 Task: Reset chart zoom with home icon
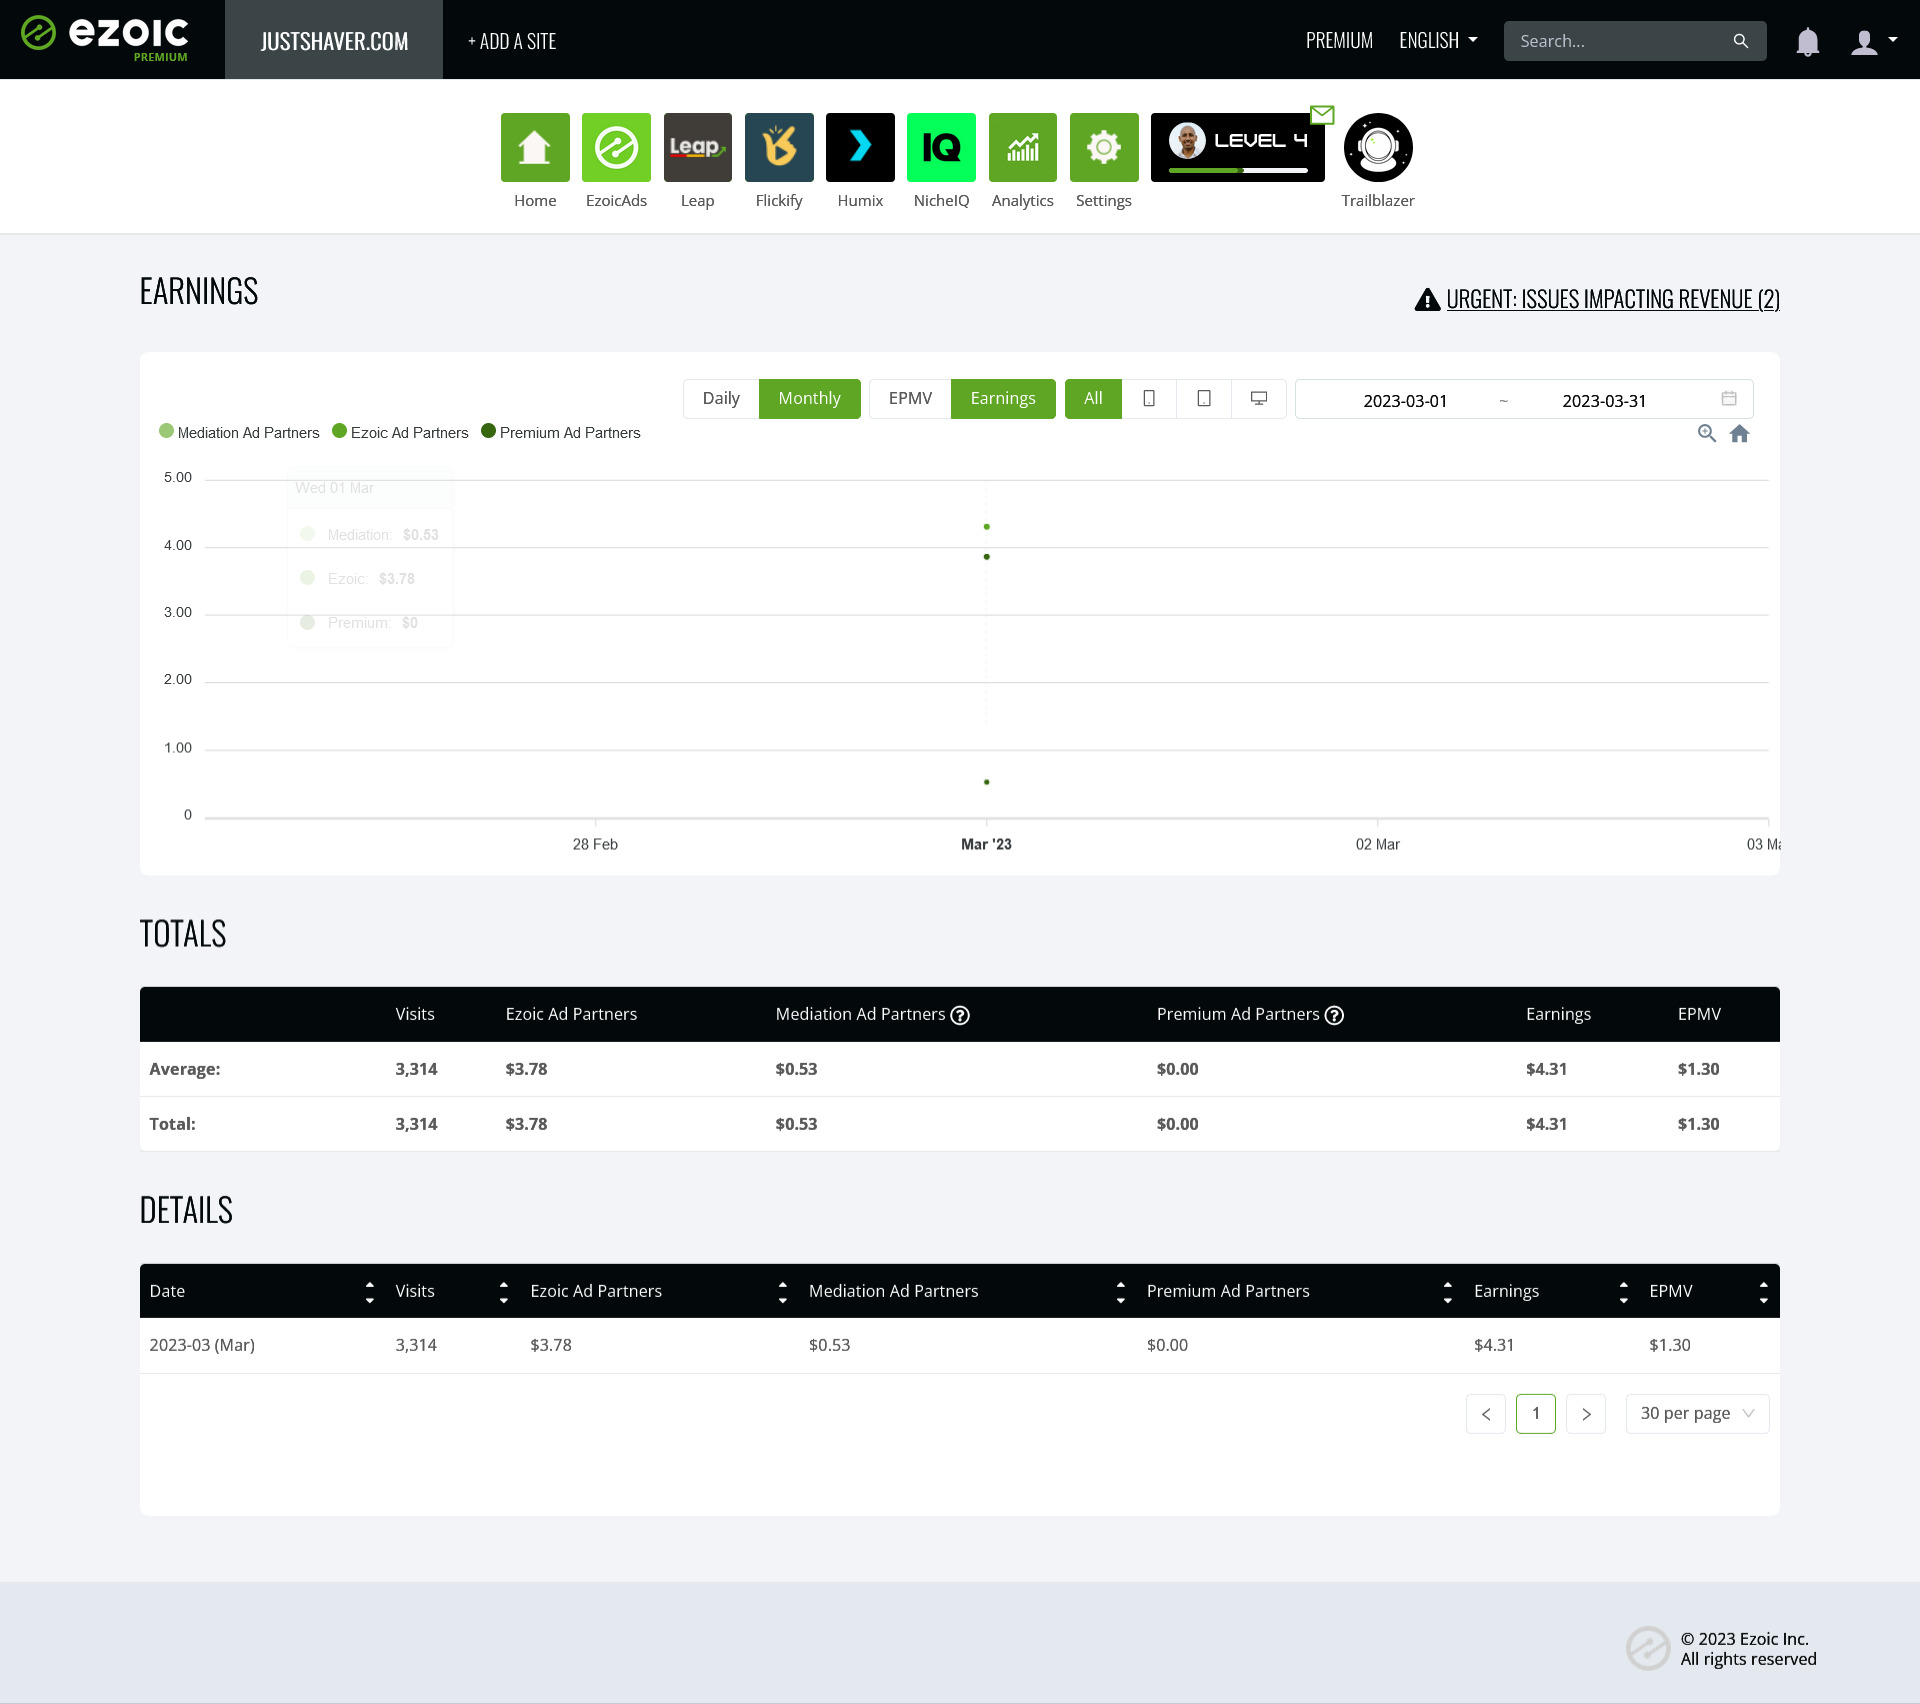[x=1740, y=433]
